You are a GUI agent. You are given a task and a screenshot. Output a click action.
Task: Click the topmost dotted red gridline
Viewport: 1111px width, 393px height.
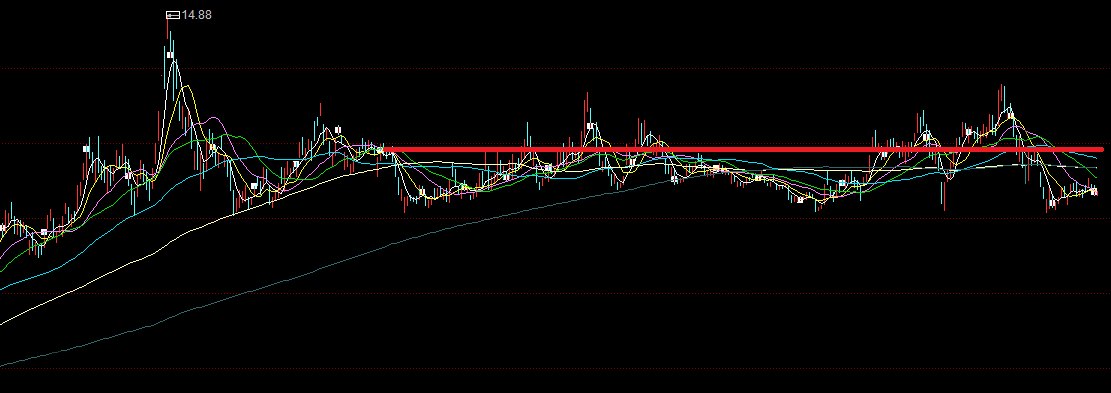[x=556, y=69]
